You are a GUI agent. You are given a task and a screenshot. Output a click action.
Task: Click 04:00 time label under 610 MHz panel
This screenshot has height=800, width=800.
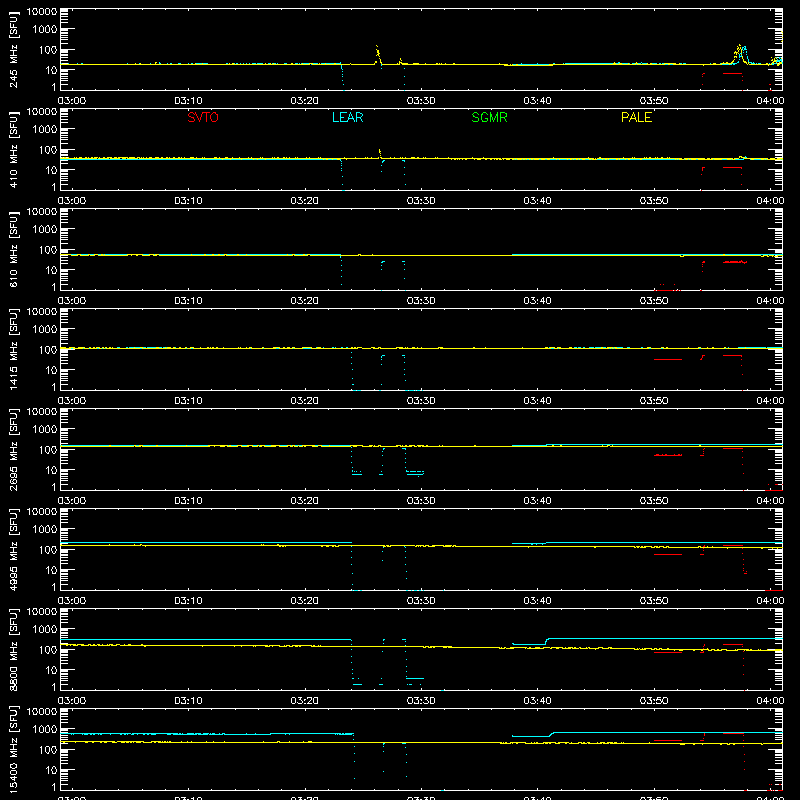click(770, 301)
